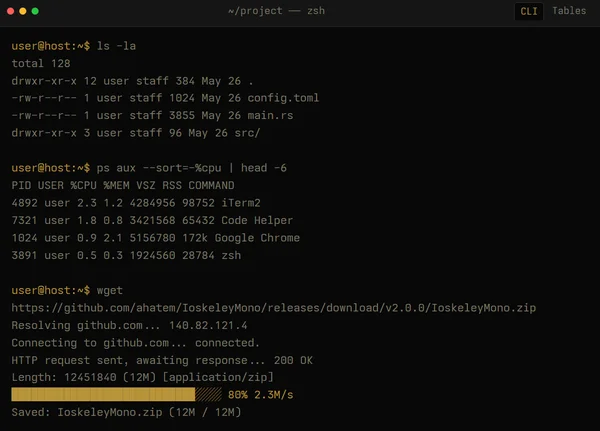Click the wget command text
The width and height of the screenshot is (600, 431).
click(x=109, y=291)
